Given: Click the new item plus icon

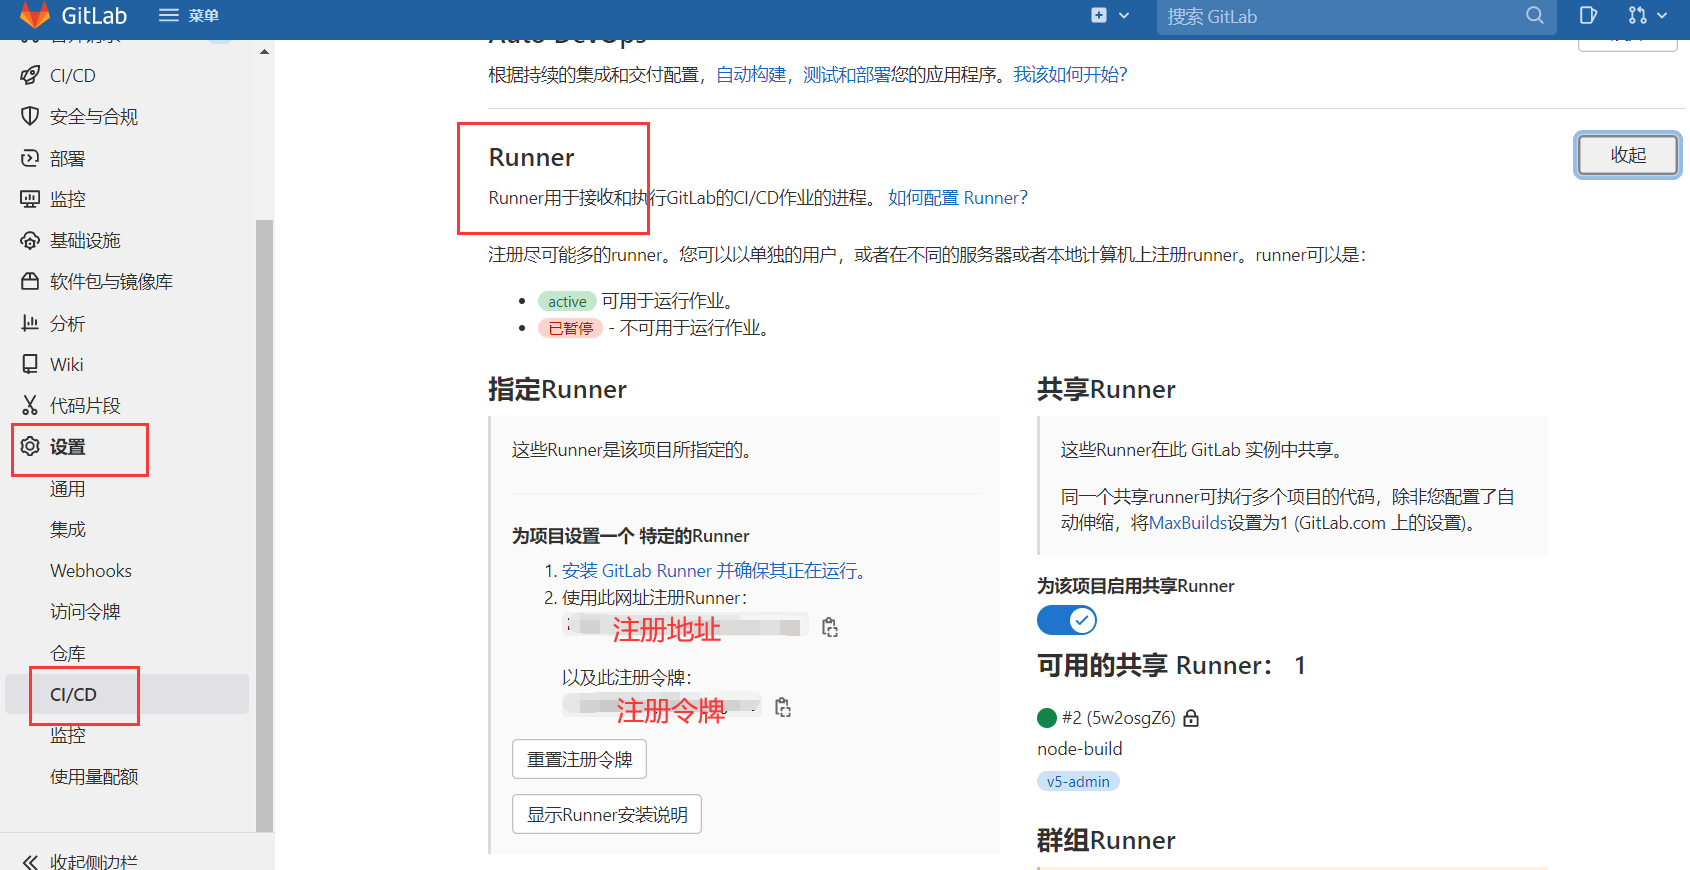Looking at the screenshot, I should pos(1099,15).
